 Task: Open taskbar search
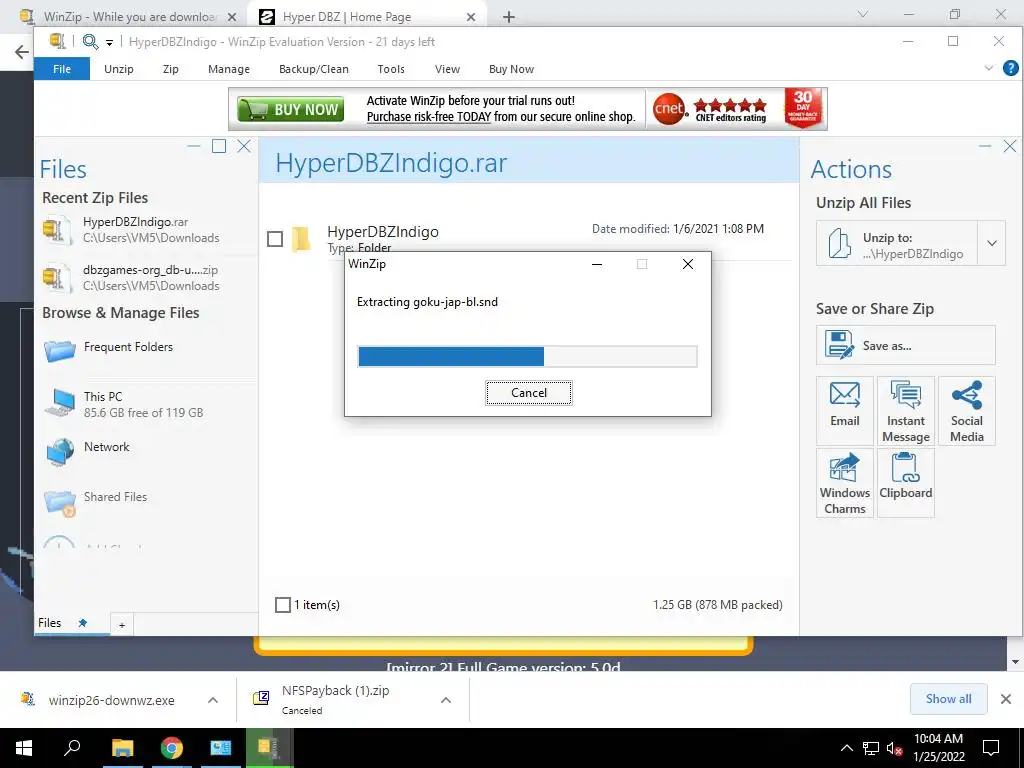point(72,748)
